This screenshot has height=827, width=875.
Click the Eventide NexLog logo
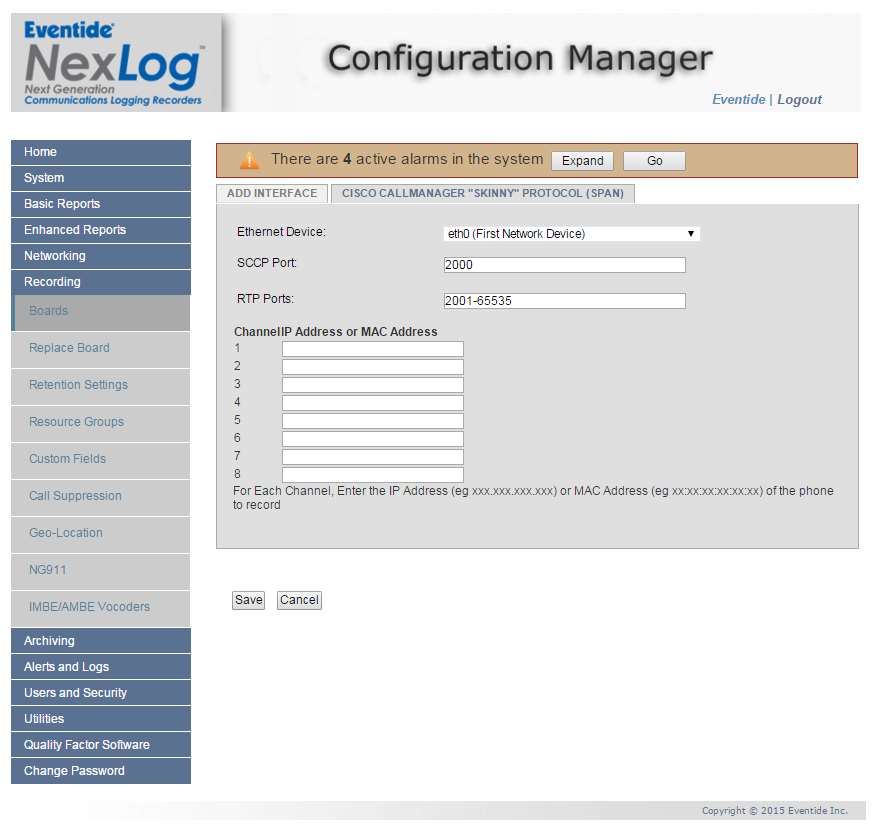tap(115, 62)
